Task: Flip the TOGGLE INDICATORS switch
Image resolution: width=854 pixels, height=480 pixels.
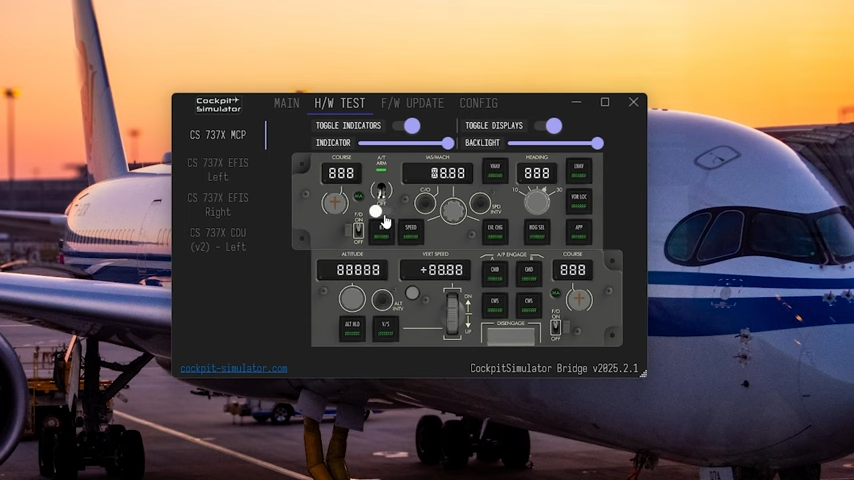Action: click(406, 126)
